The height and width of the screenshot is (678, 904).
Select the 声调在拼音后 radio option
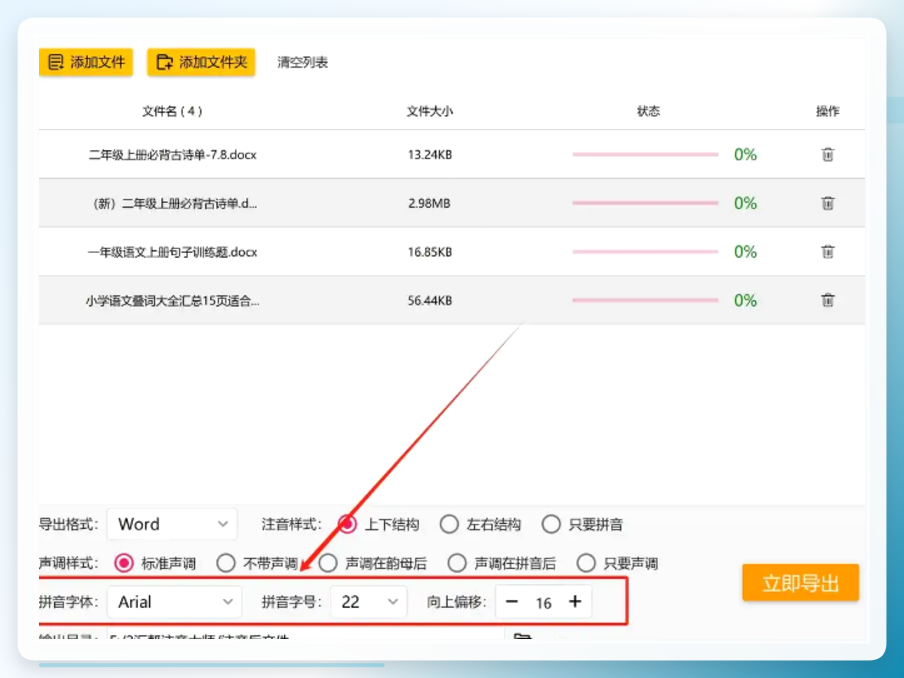(x=457, y=563)
